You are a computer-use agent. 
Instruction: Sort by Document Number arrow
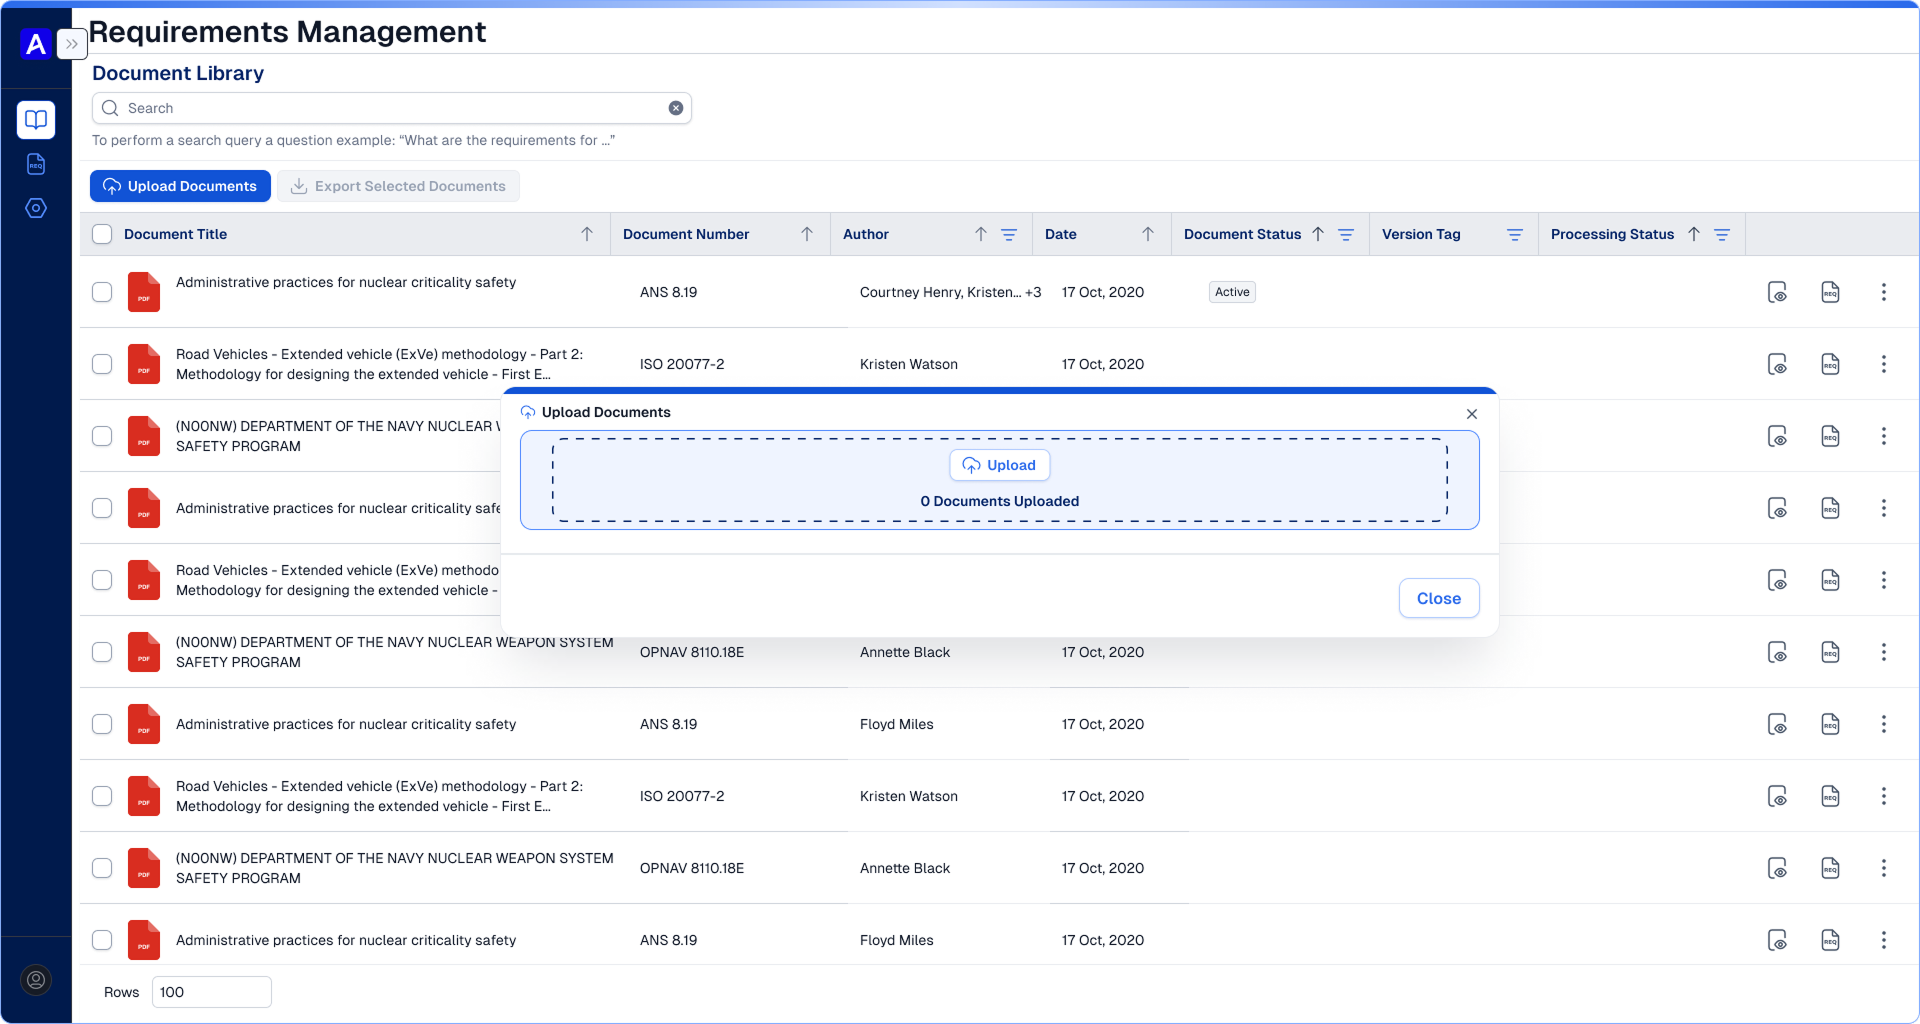pyautogui.click(x=807, y=234)
